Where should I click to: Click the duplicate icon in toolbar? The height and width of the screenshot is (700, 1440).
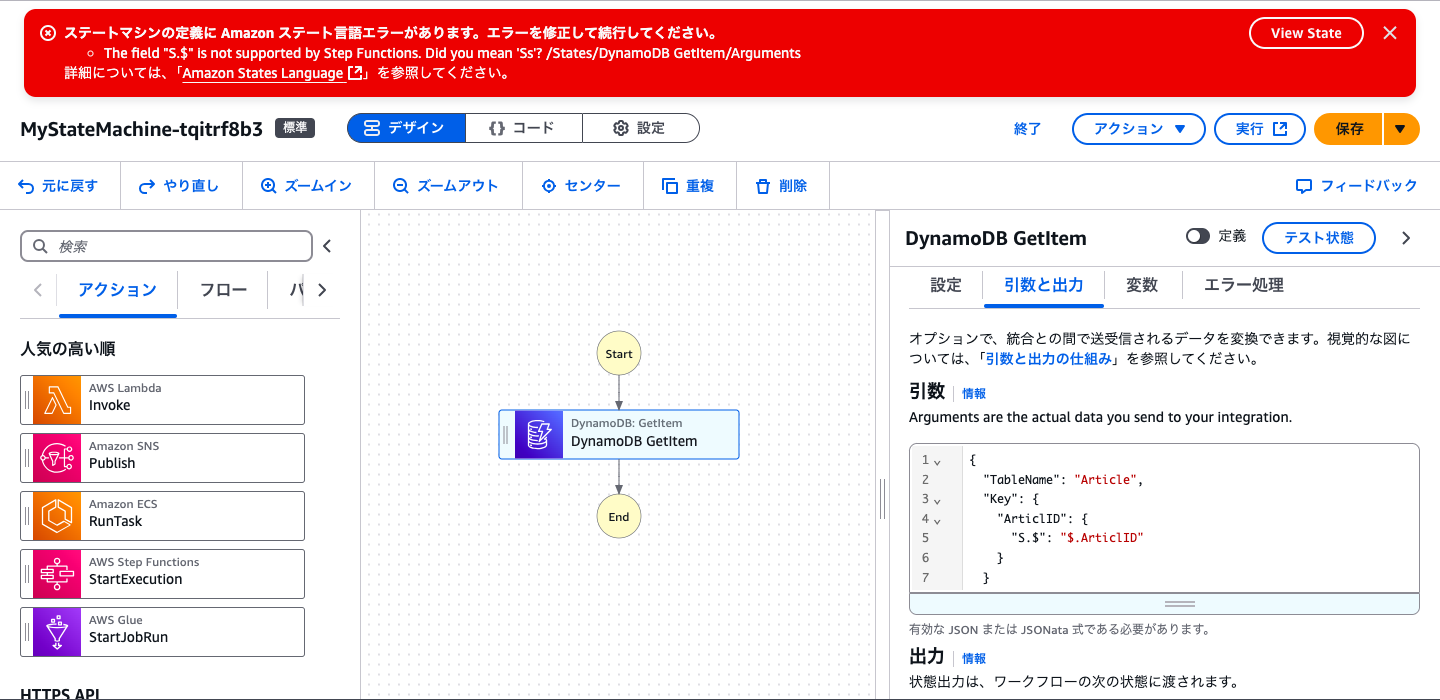point(670,186)
